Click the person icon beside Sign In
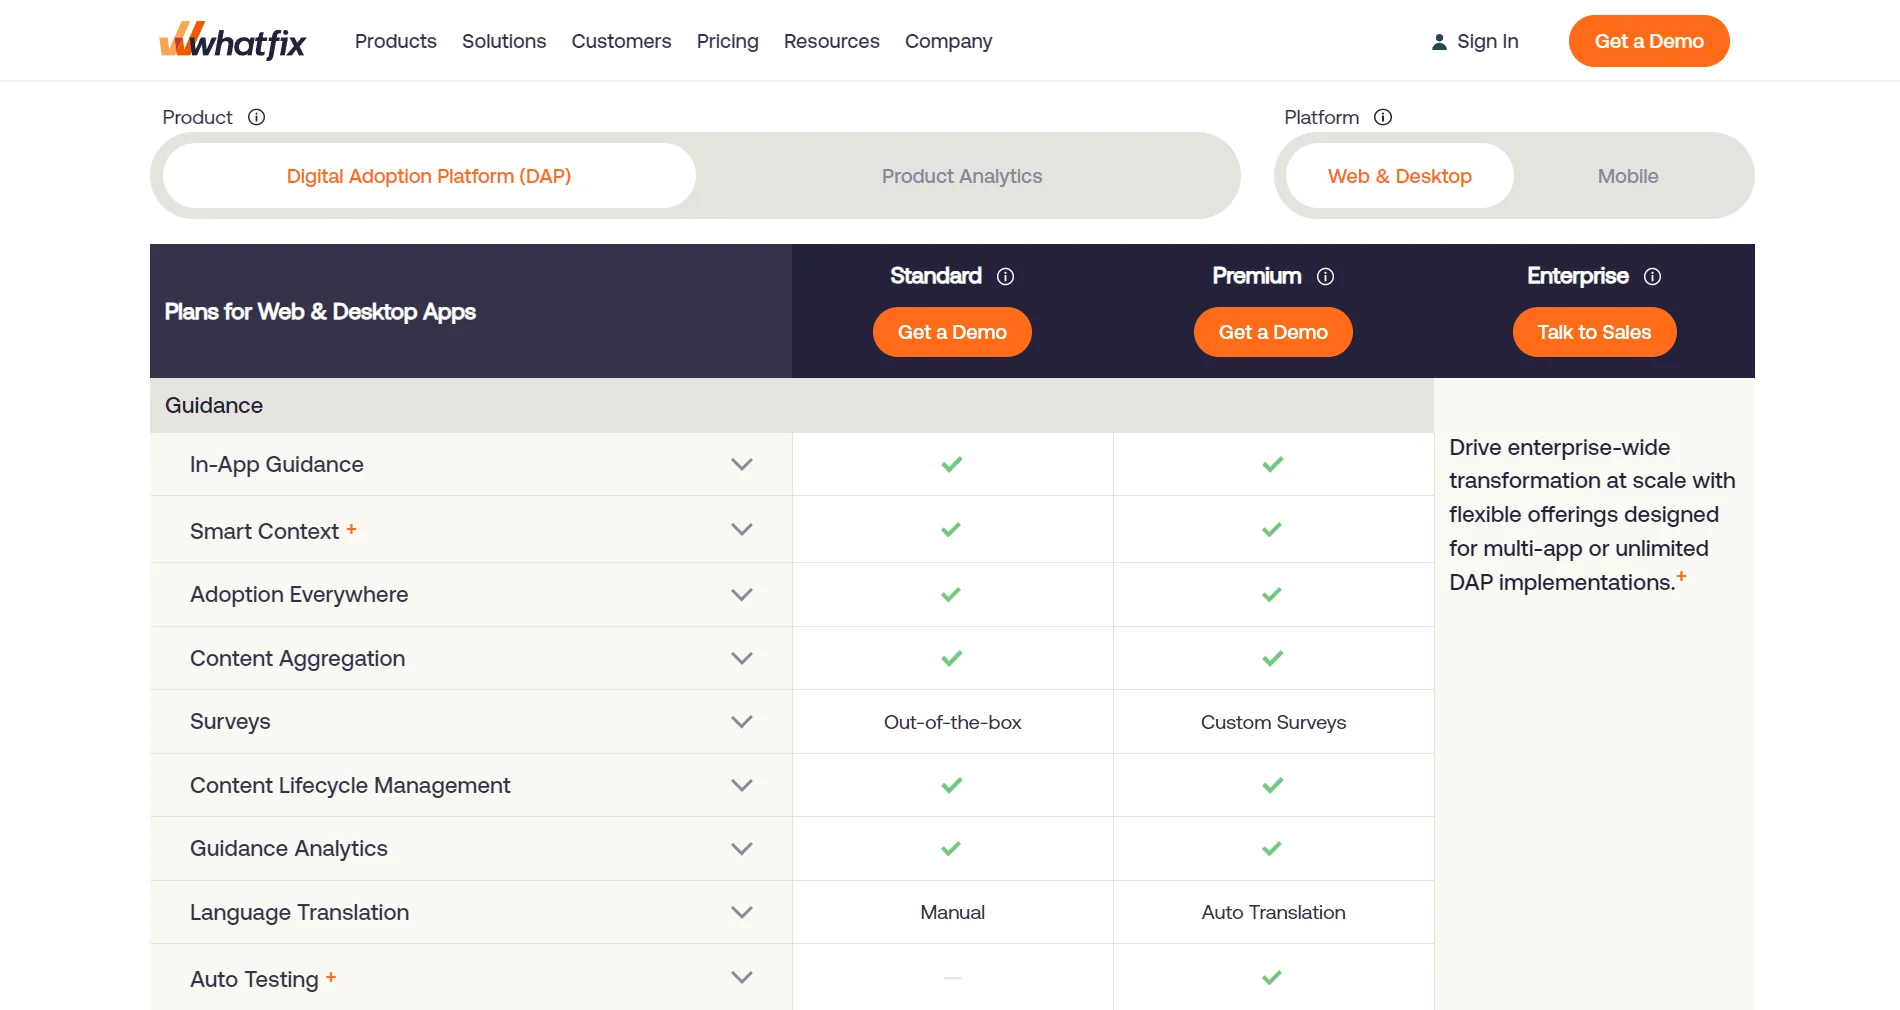This screenshot has height=1010, width=1900. click(1439, 41)
